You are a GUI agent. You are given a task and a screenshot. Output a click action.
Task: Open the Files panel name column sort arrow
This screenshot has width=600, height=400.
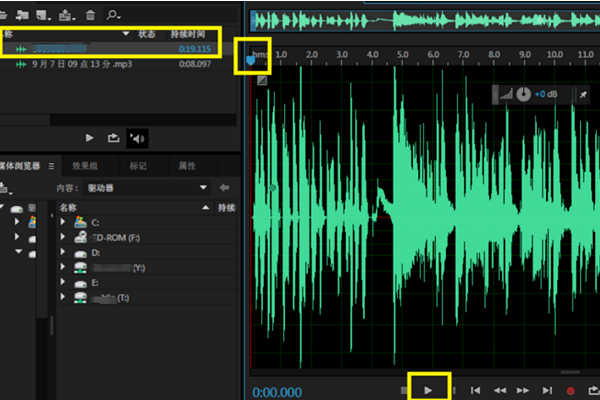tap(126, 34)
